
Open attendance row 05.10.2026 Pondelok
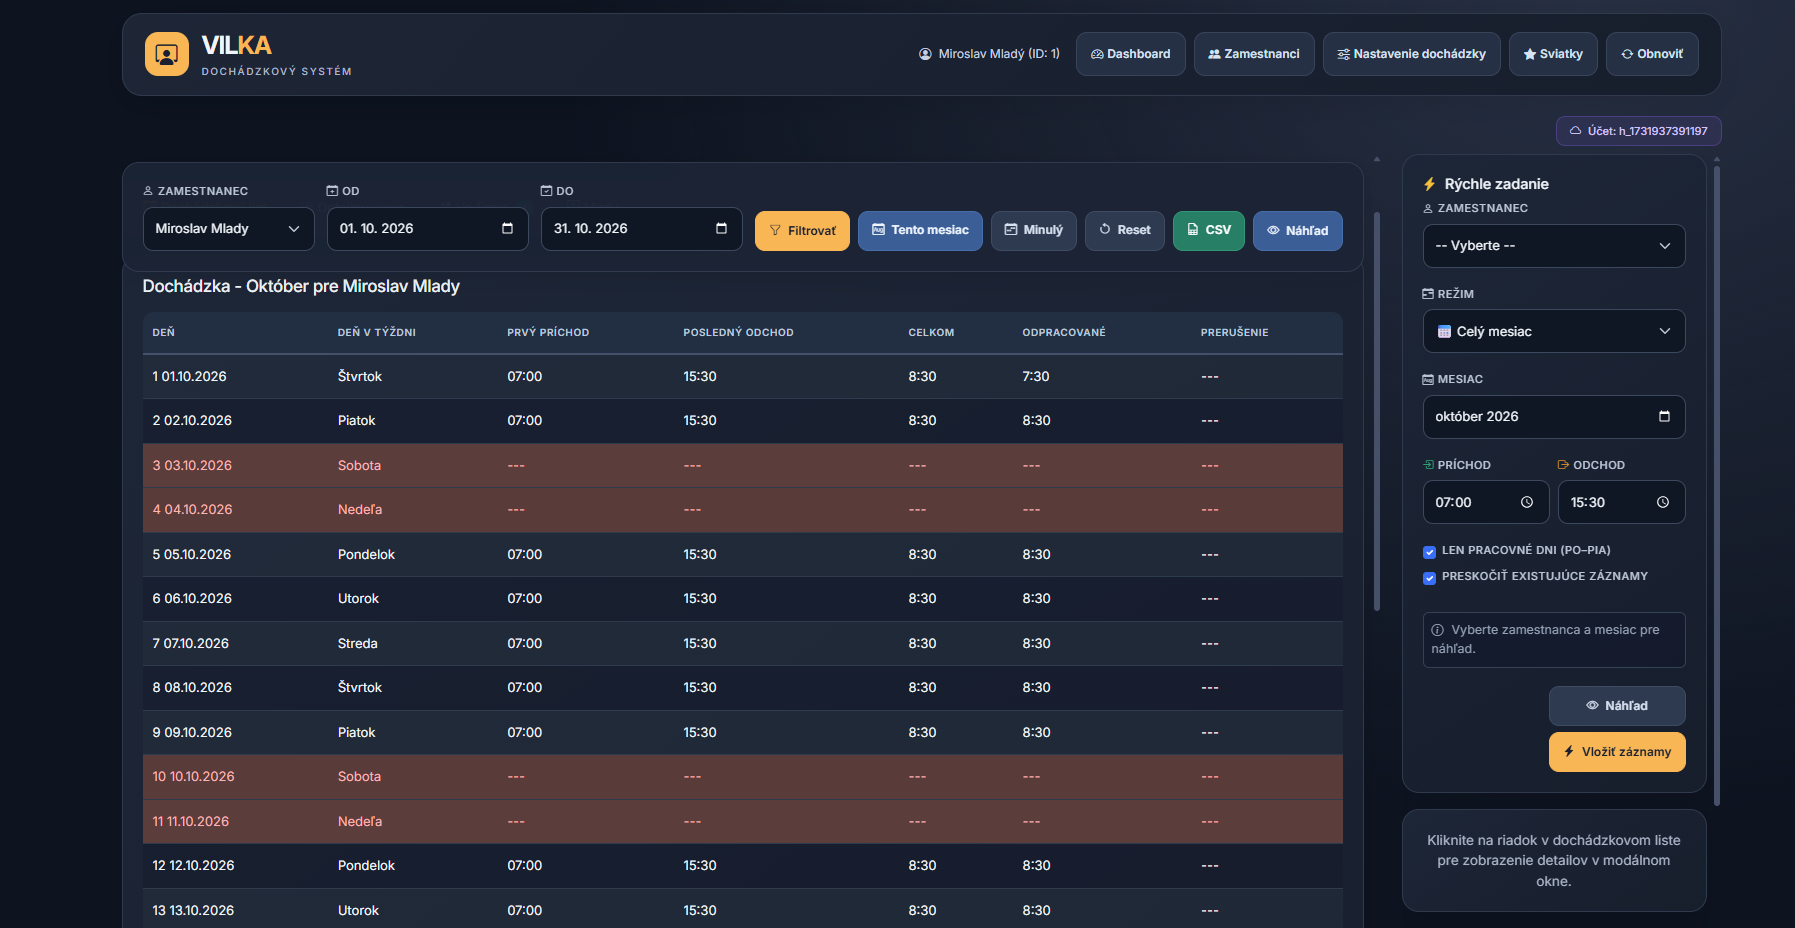[742, 555]
